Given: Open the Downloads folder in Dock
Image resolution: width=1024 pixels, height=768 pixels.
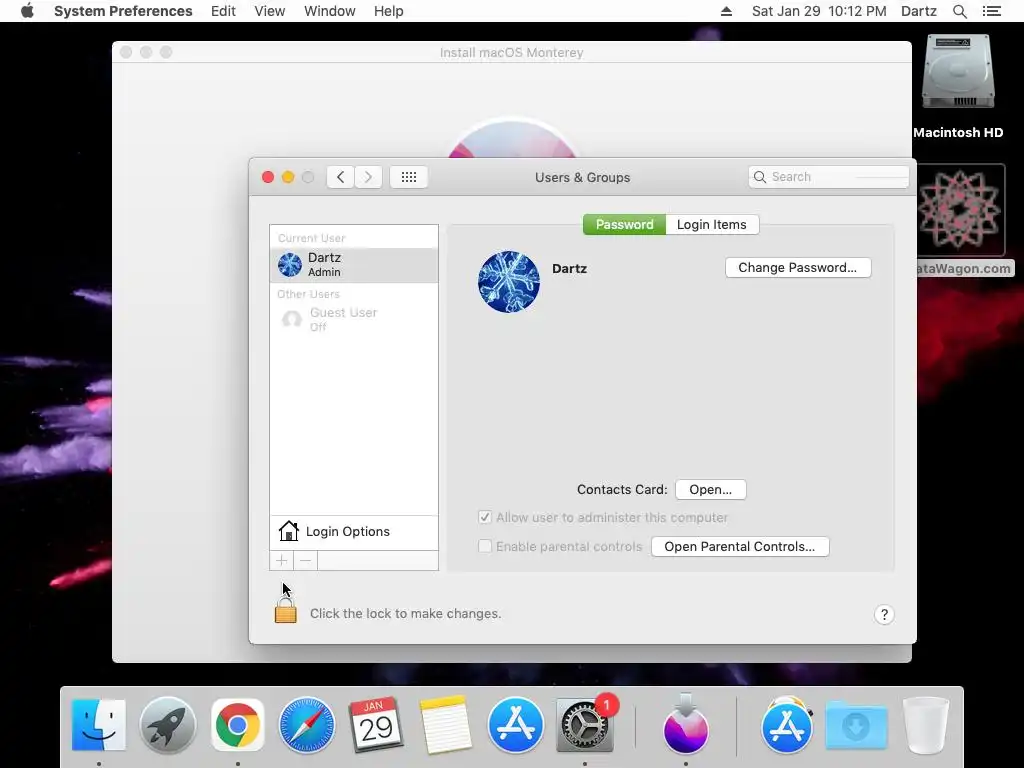Looking at the screenshot, I should [856, 725].
